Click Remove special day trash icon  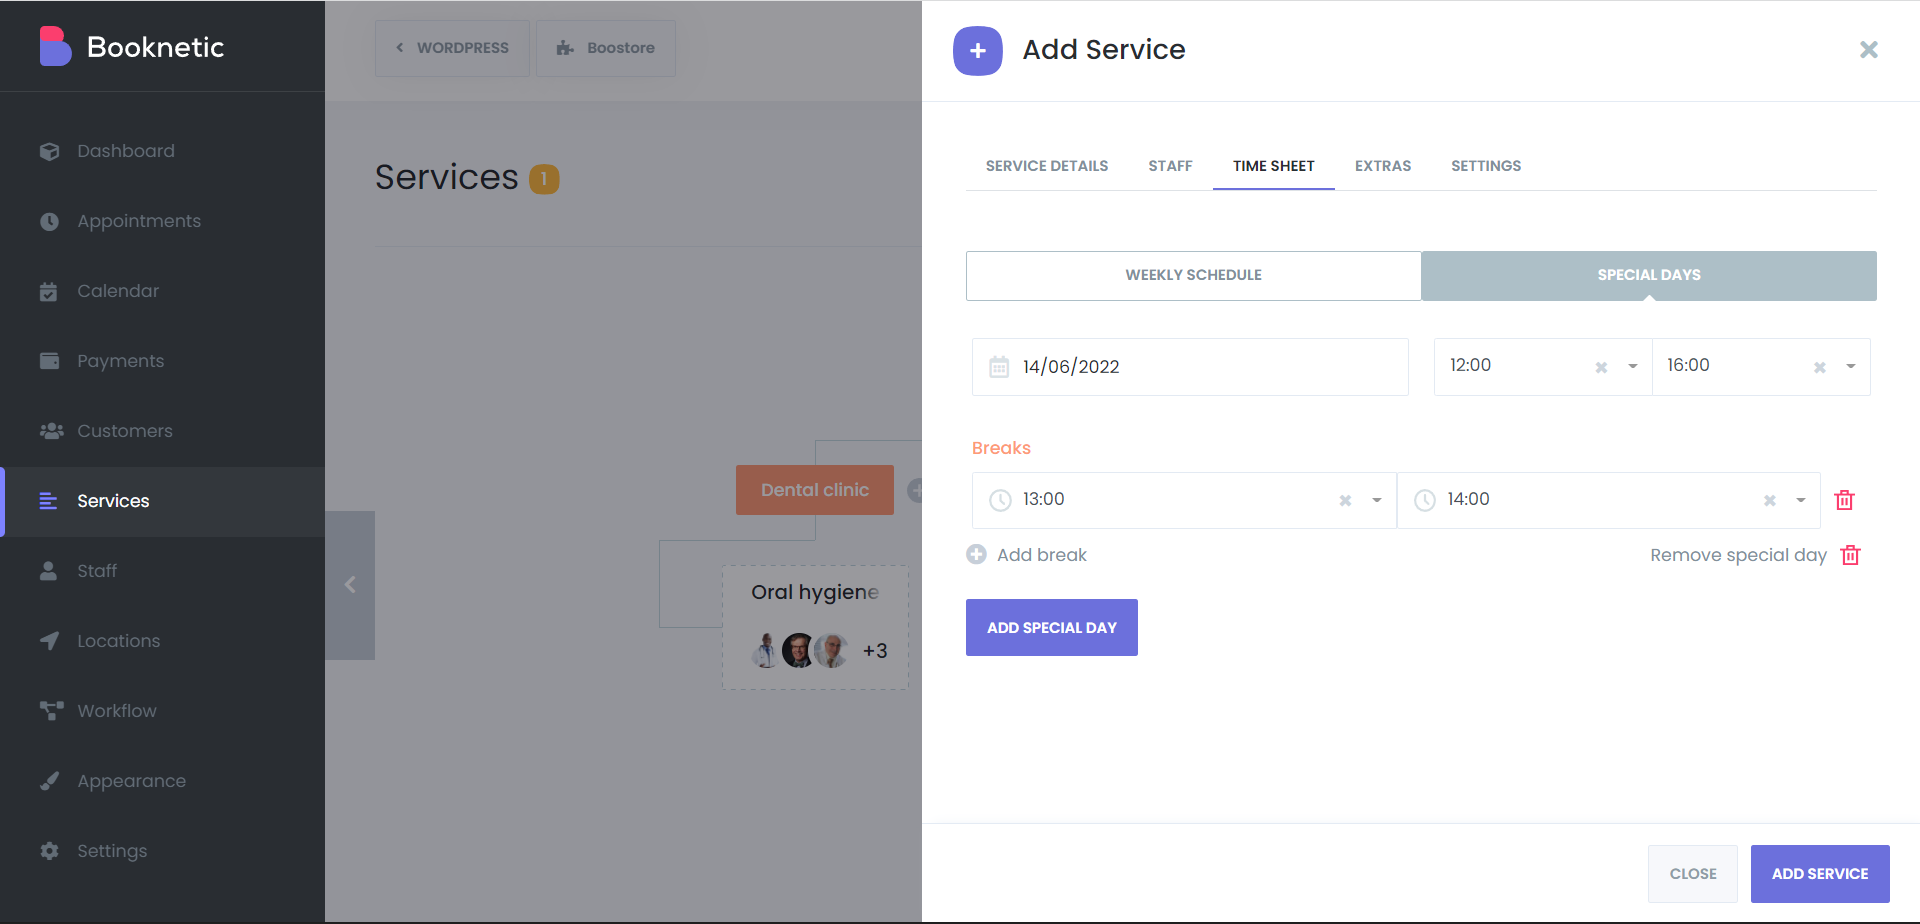coord(1851,555)
